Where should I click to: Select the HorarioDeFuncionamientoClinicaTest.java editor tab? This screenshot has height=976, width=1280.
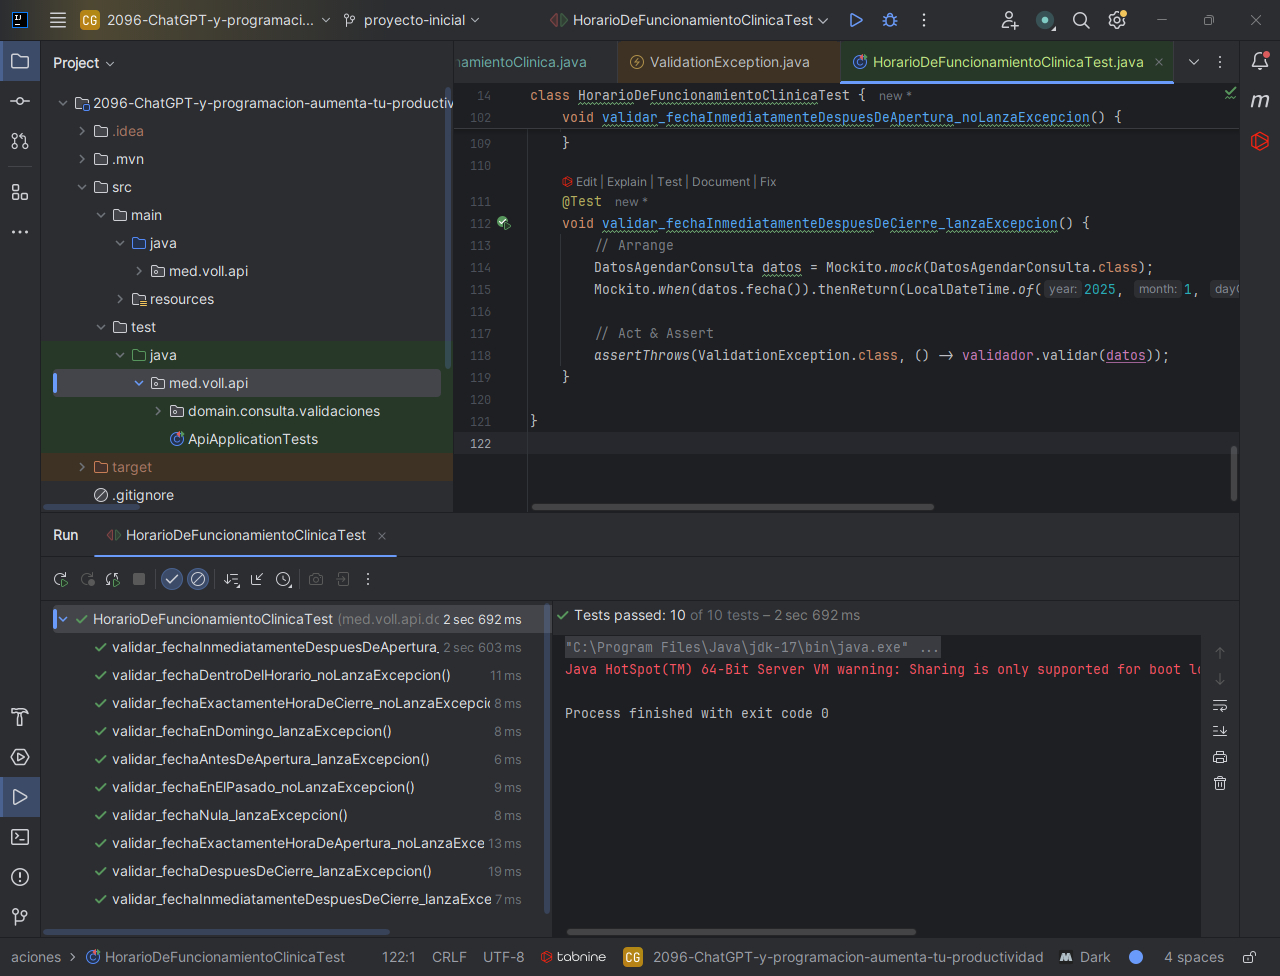coord(1008,62)
